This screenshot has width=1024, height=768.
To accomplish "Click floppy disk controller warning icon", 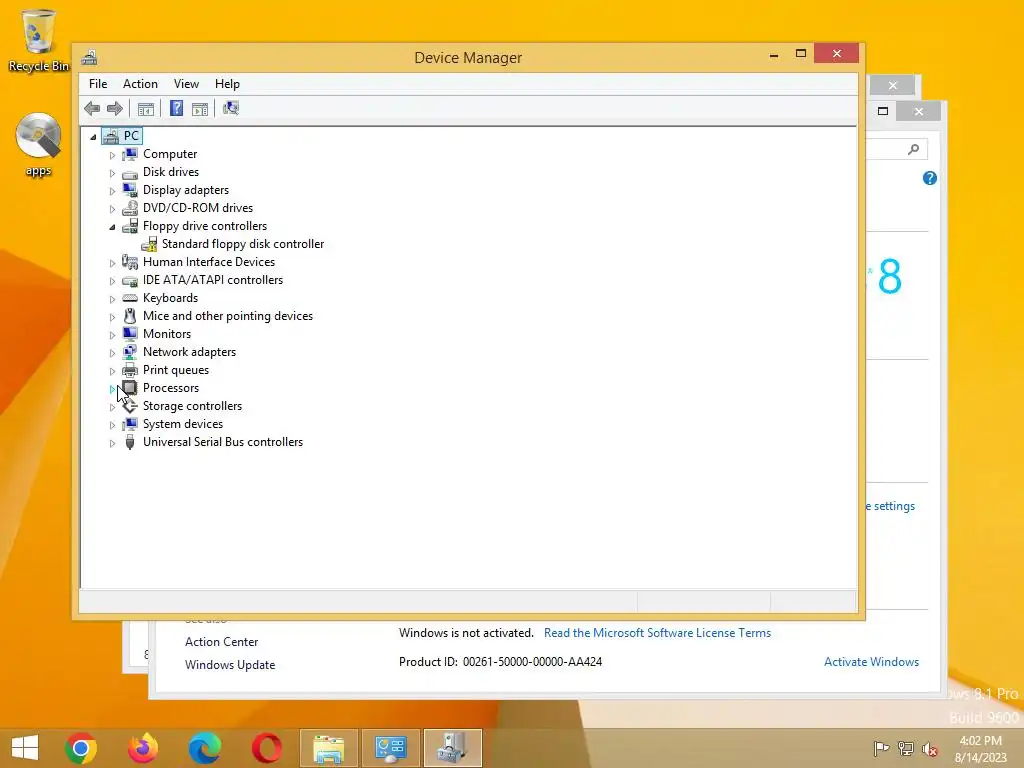I will pyautogui.click(x=149, y=244).
